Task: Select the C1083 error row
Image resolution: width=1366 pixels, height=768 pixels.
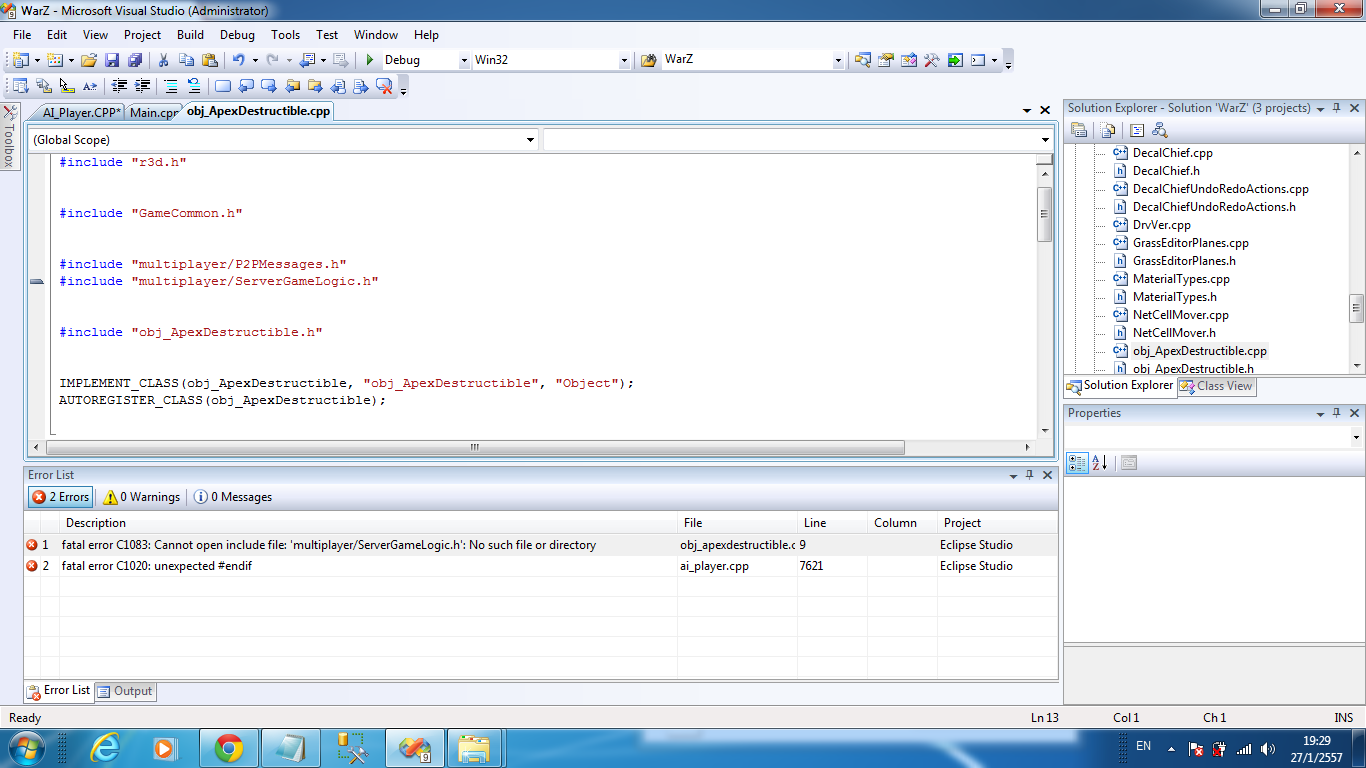Action: point(328,545)
